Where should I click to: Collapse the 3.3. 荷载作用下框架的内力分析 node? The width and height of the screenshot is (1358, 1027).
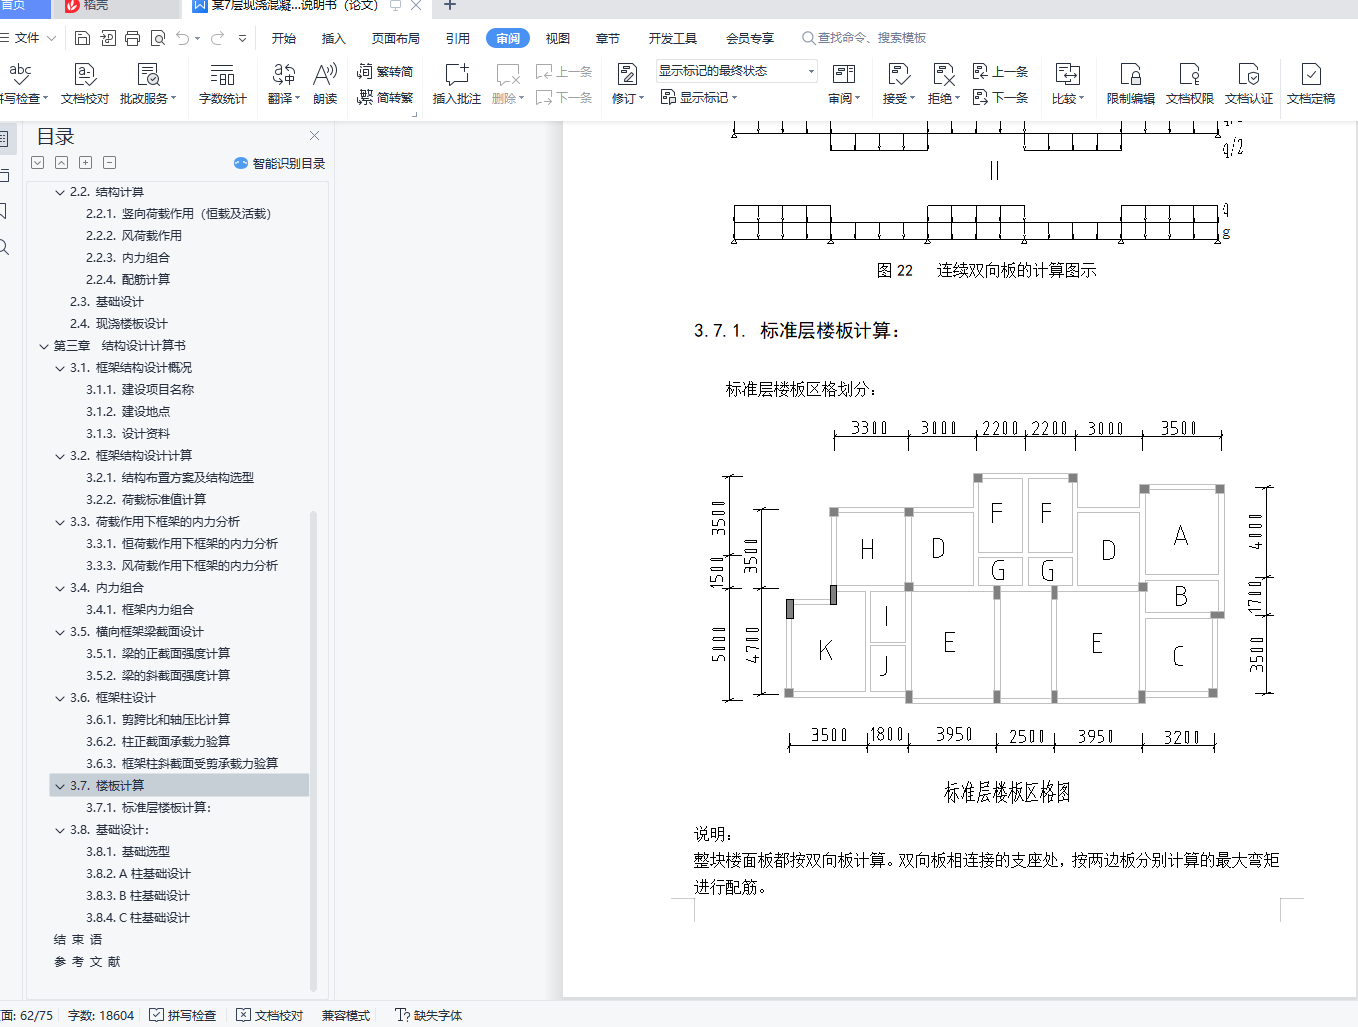point(60,522)
